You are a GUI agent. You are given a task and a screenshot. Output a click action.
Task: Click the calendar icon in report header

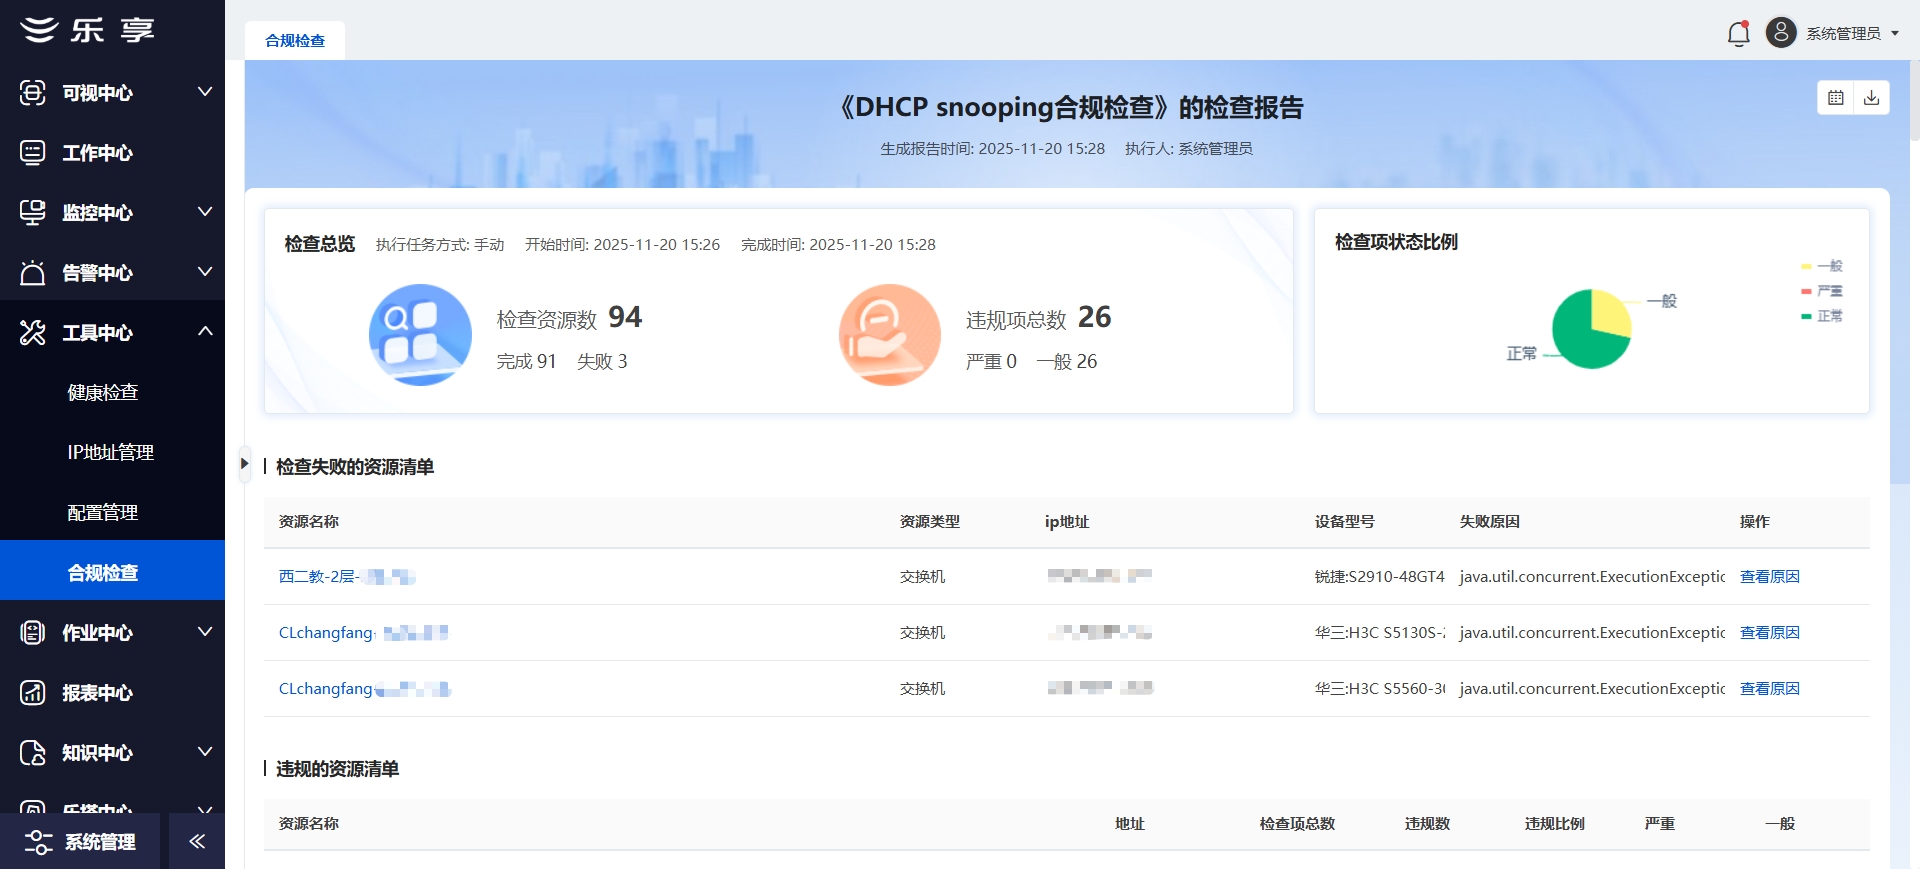click(1835, 98)
